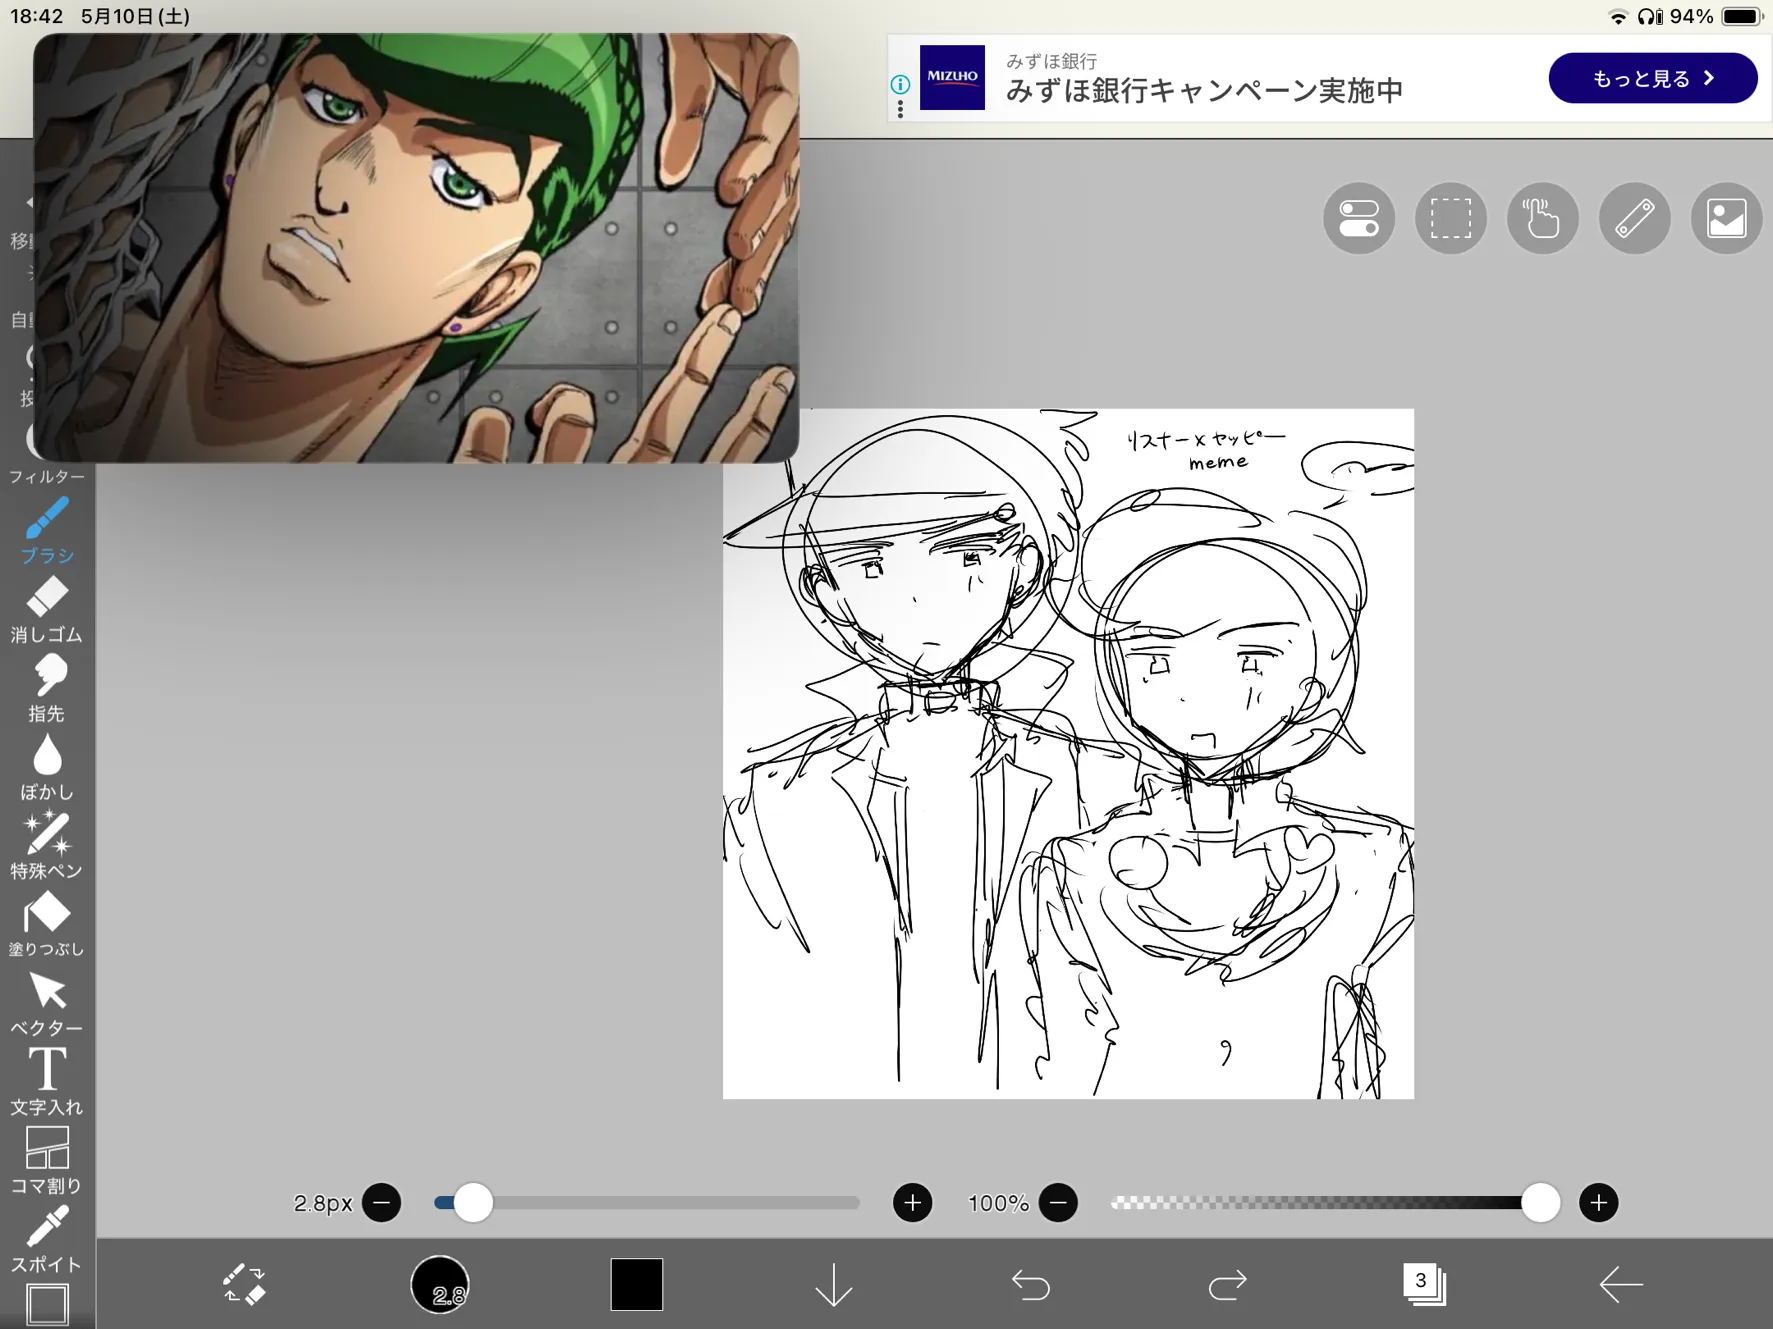Select the Vector (ベクター) tool
The image size is (1773, 1329).
pos(46,1003)
